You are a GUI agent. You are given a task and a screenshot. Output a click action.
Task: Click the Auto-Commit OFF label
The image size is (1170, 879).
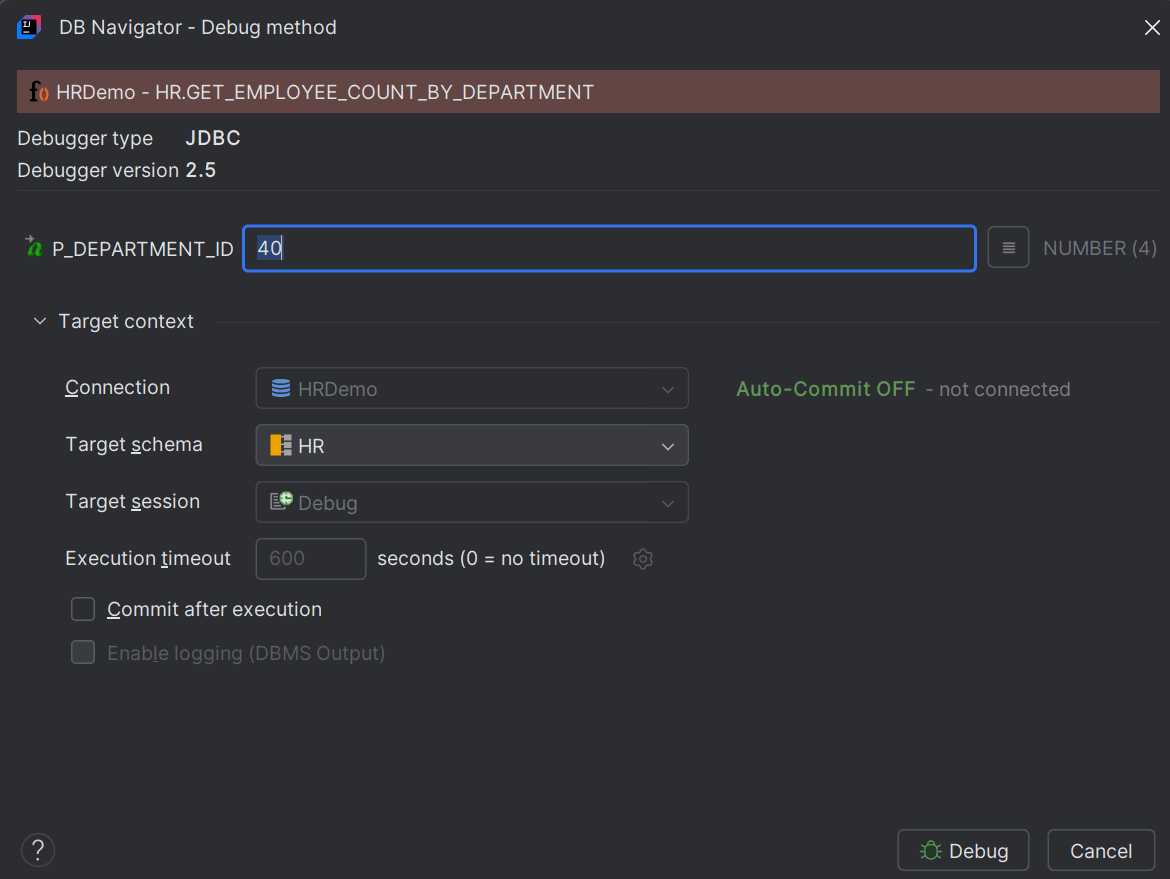tap(825, 388)
